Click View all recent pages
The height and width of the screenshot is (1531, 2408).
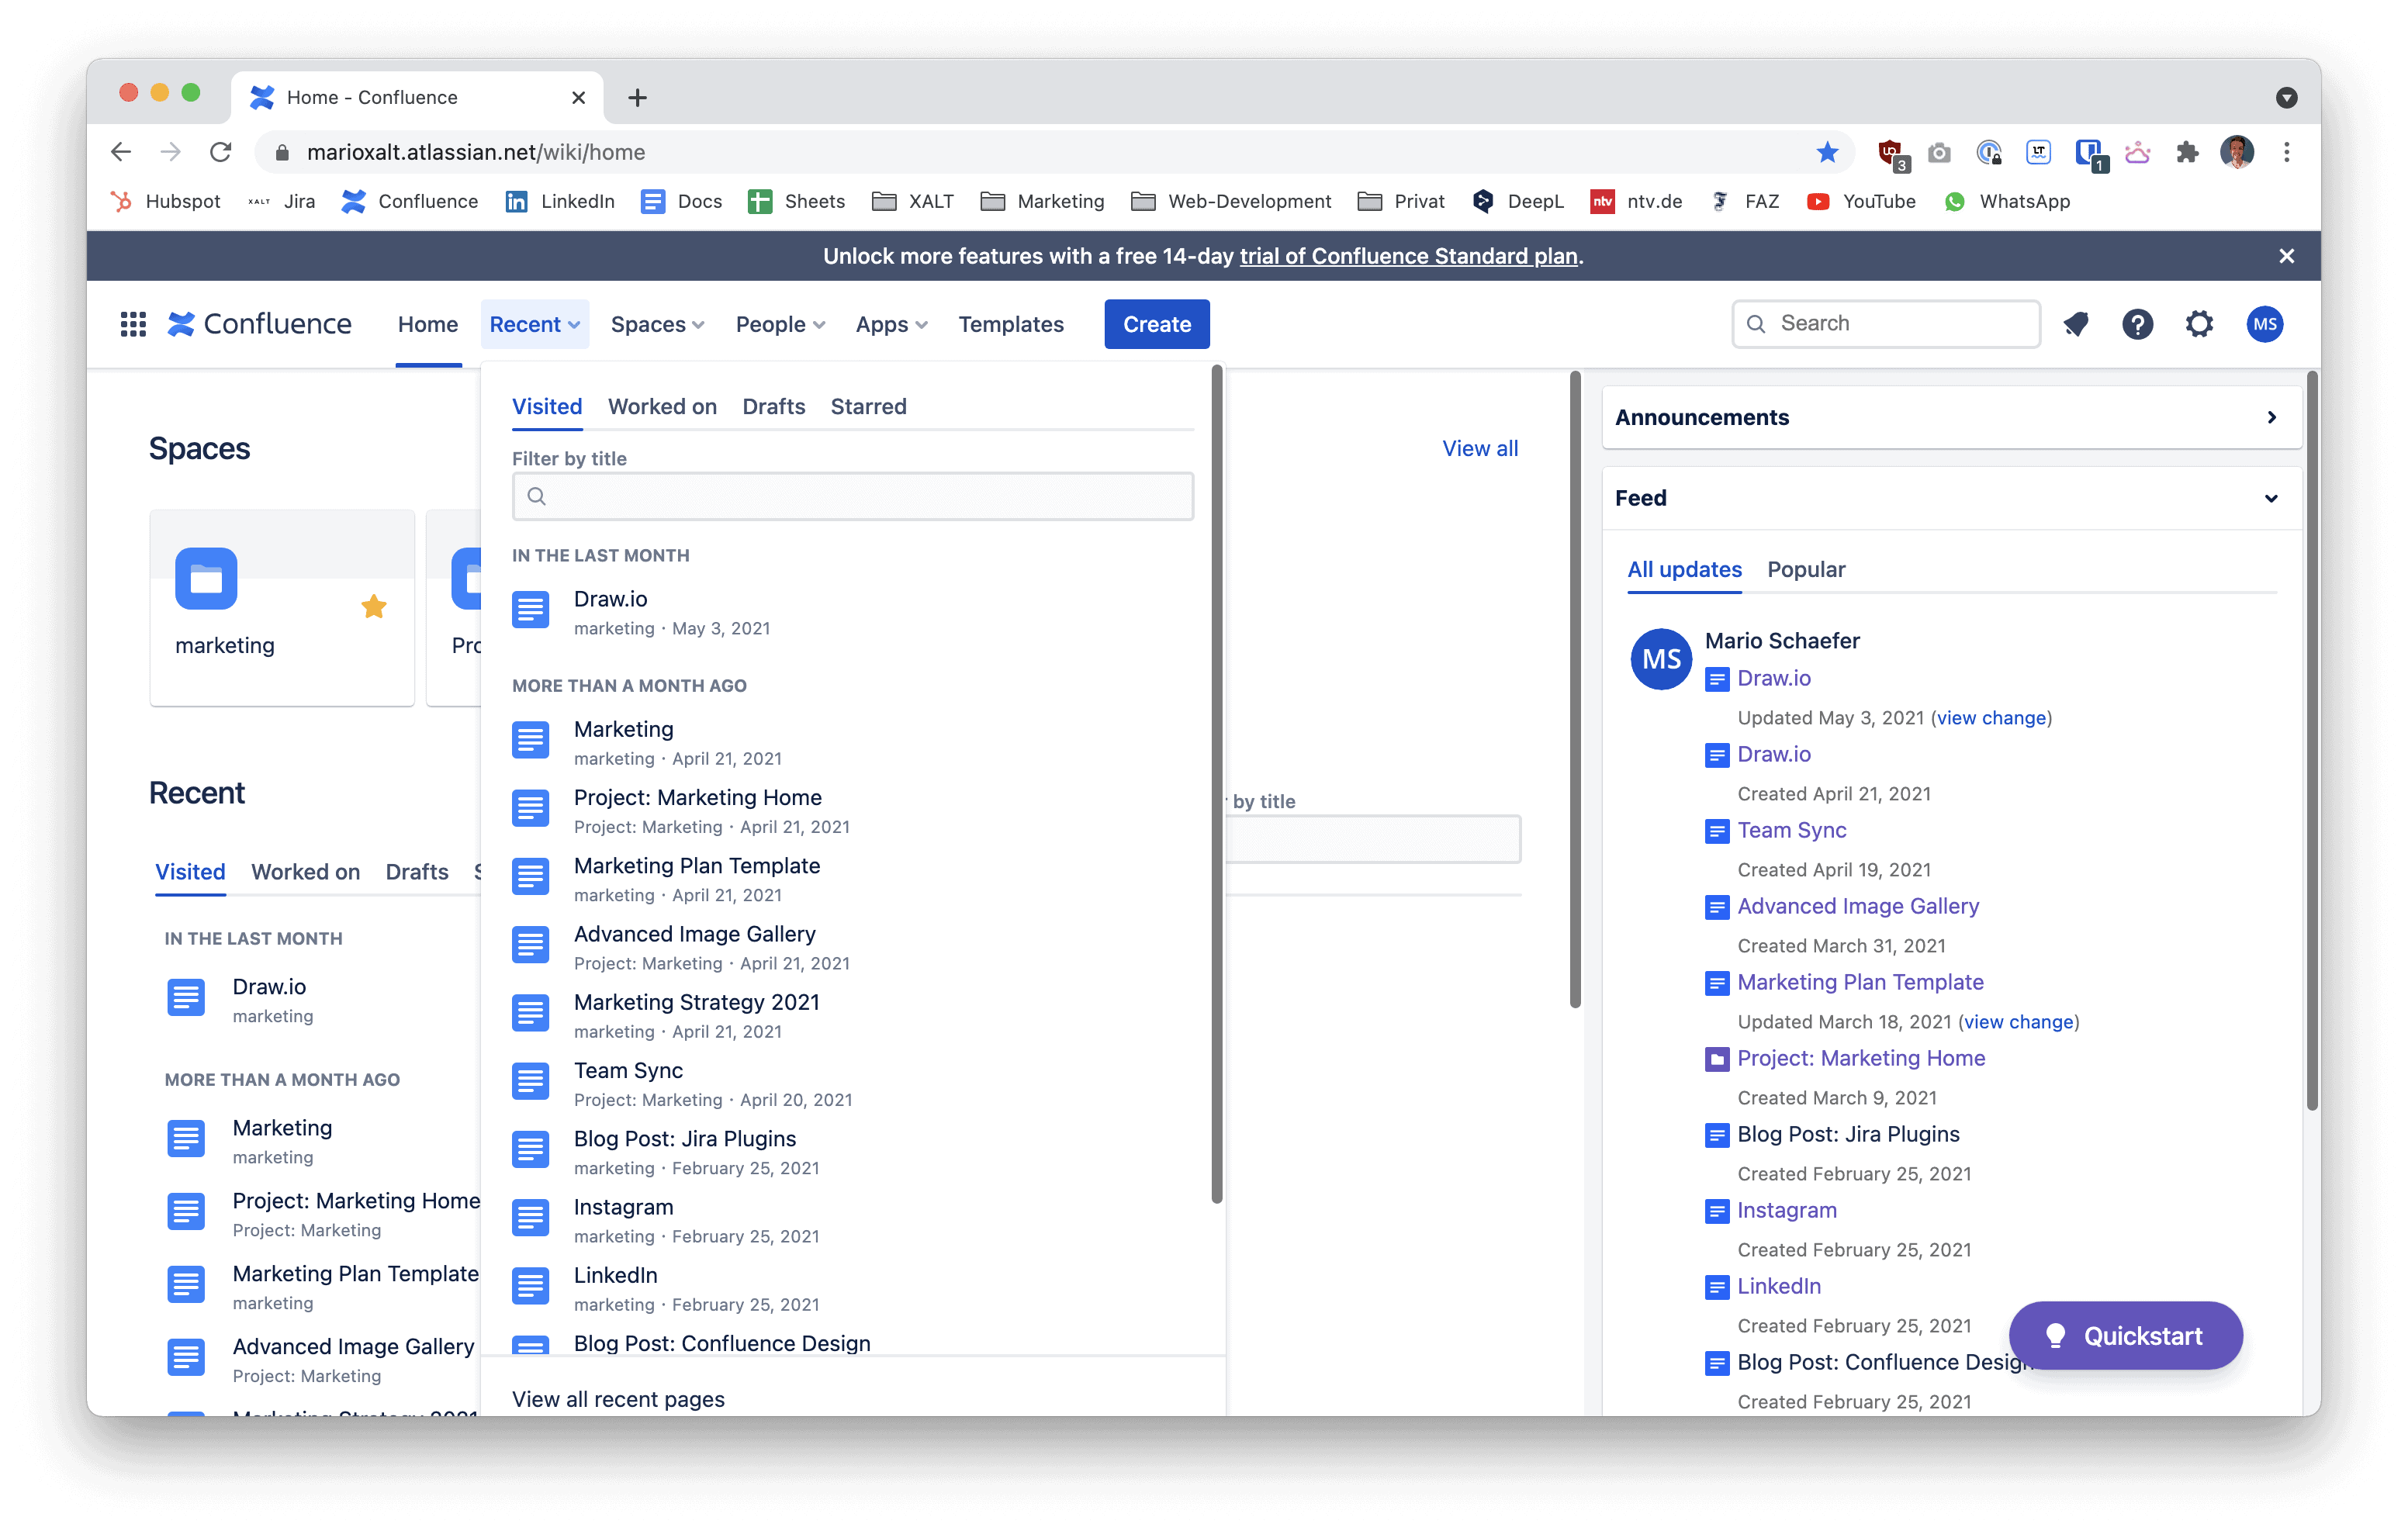[x=618, y=1399]
